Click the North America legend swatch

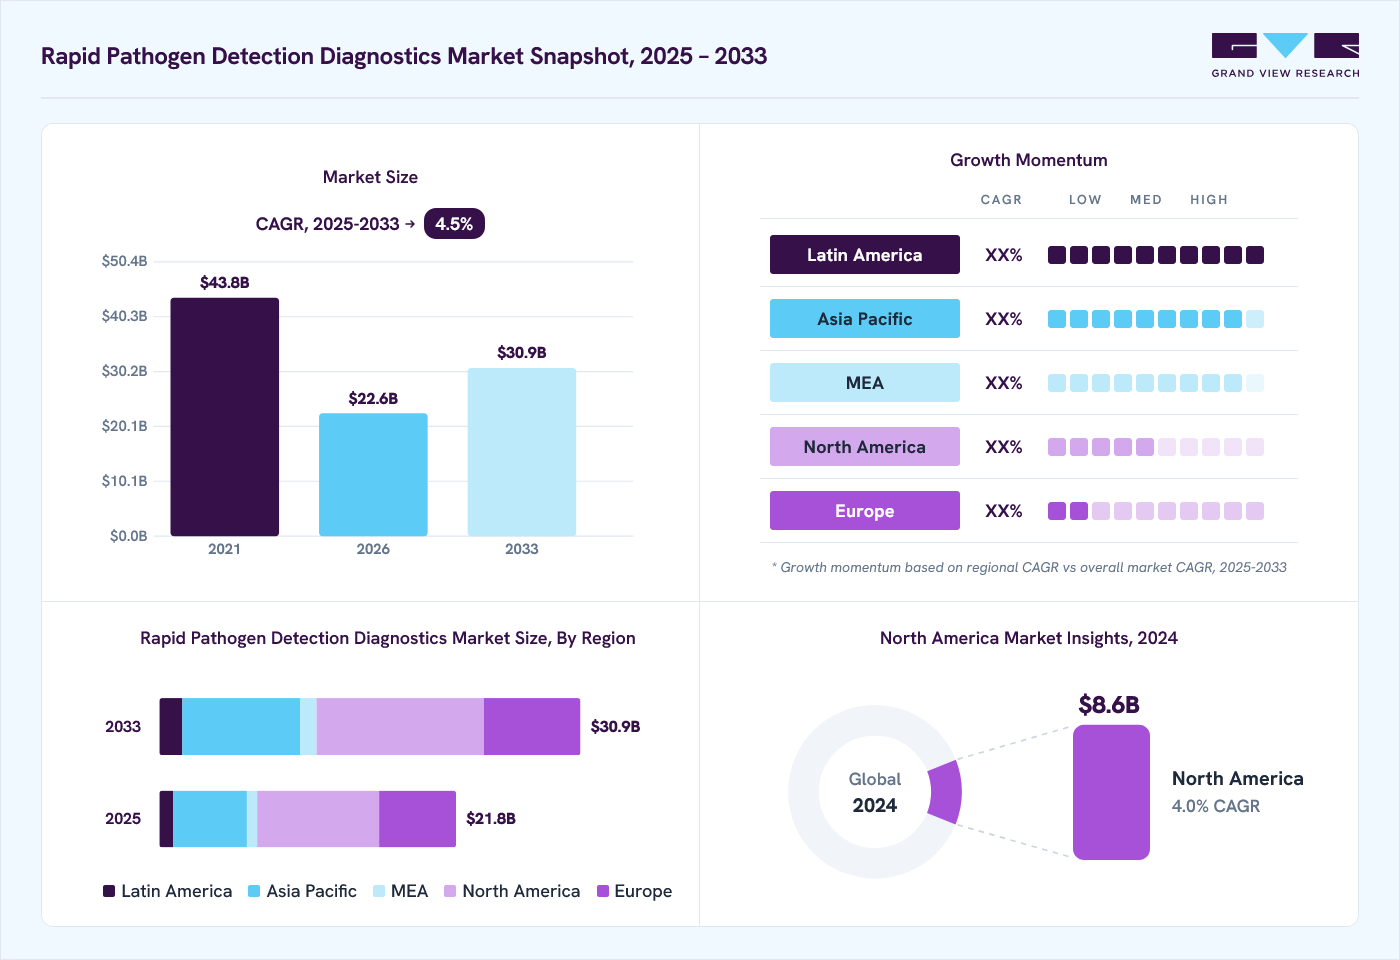tap(450, 891)
